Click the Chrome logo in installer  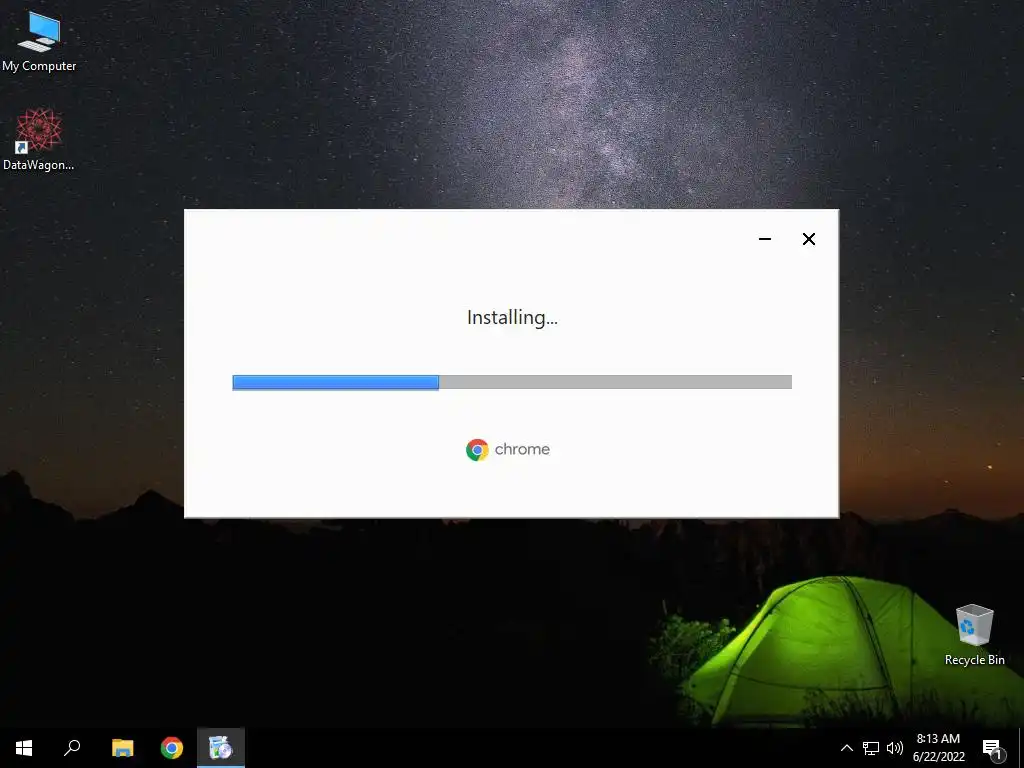(x=477, y=450)
